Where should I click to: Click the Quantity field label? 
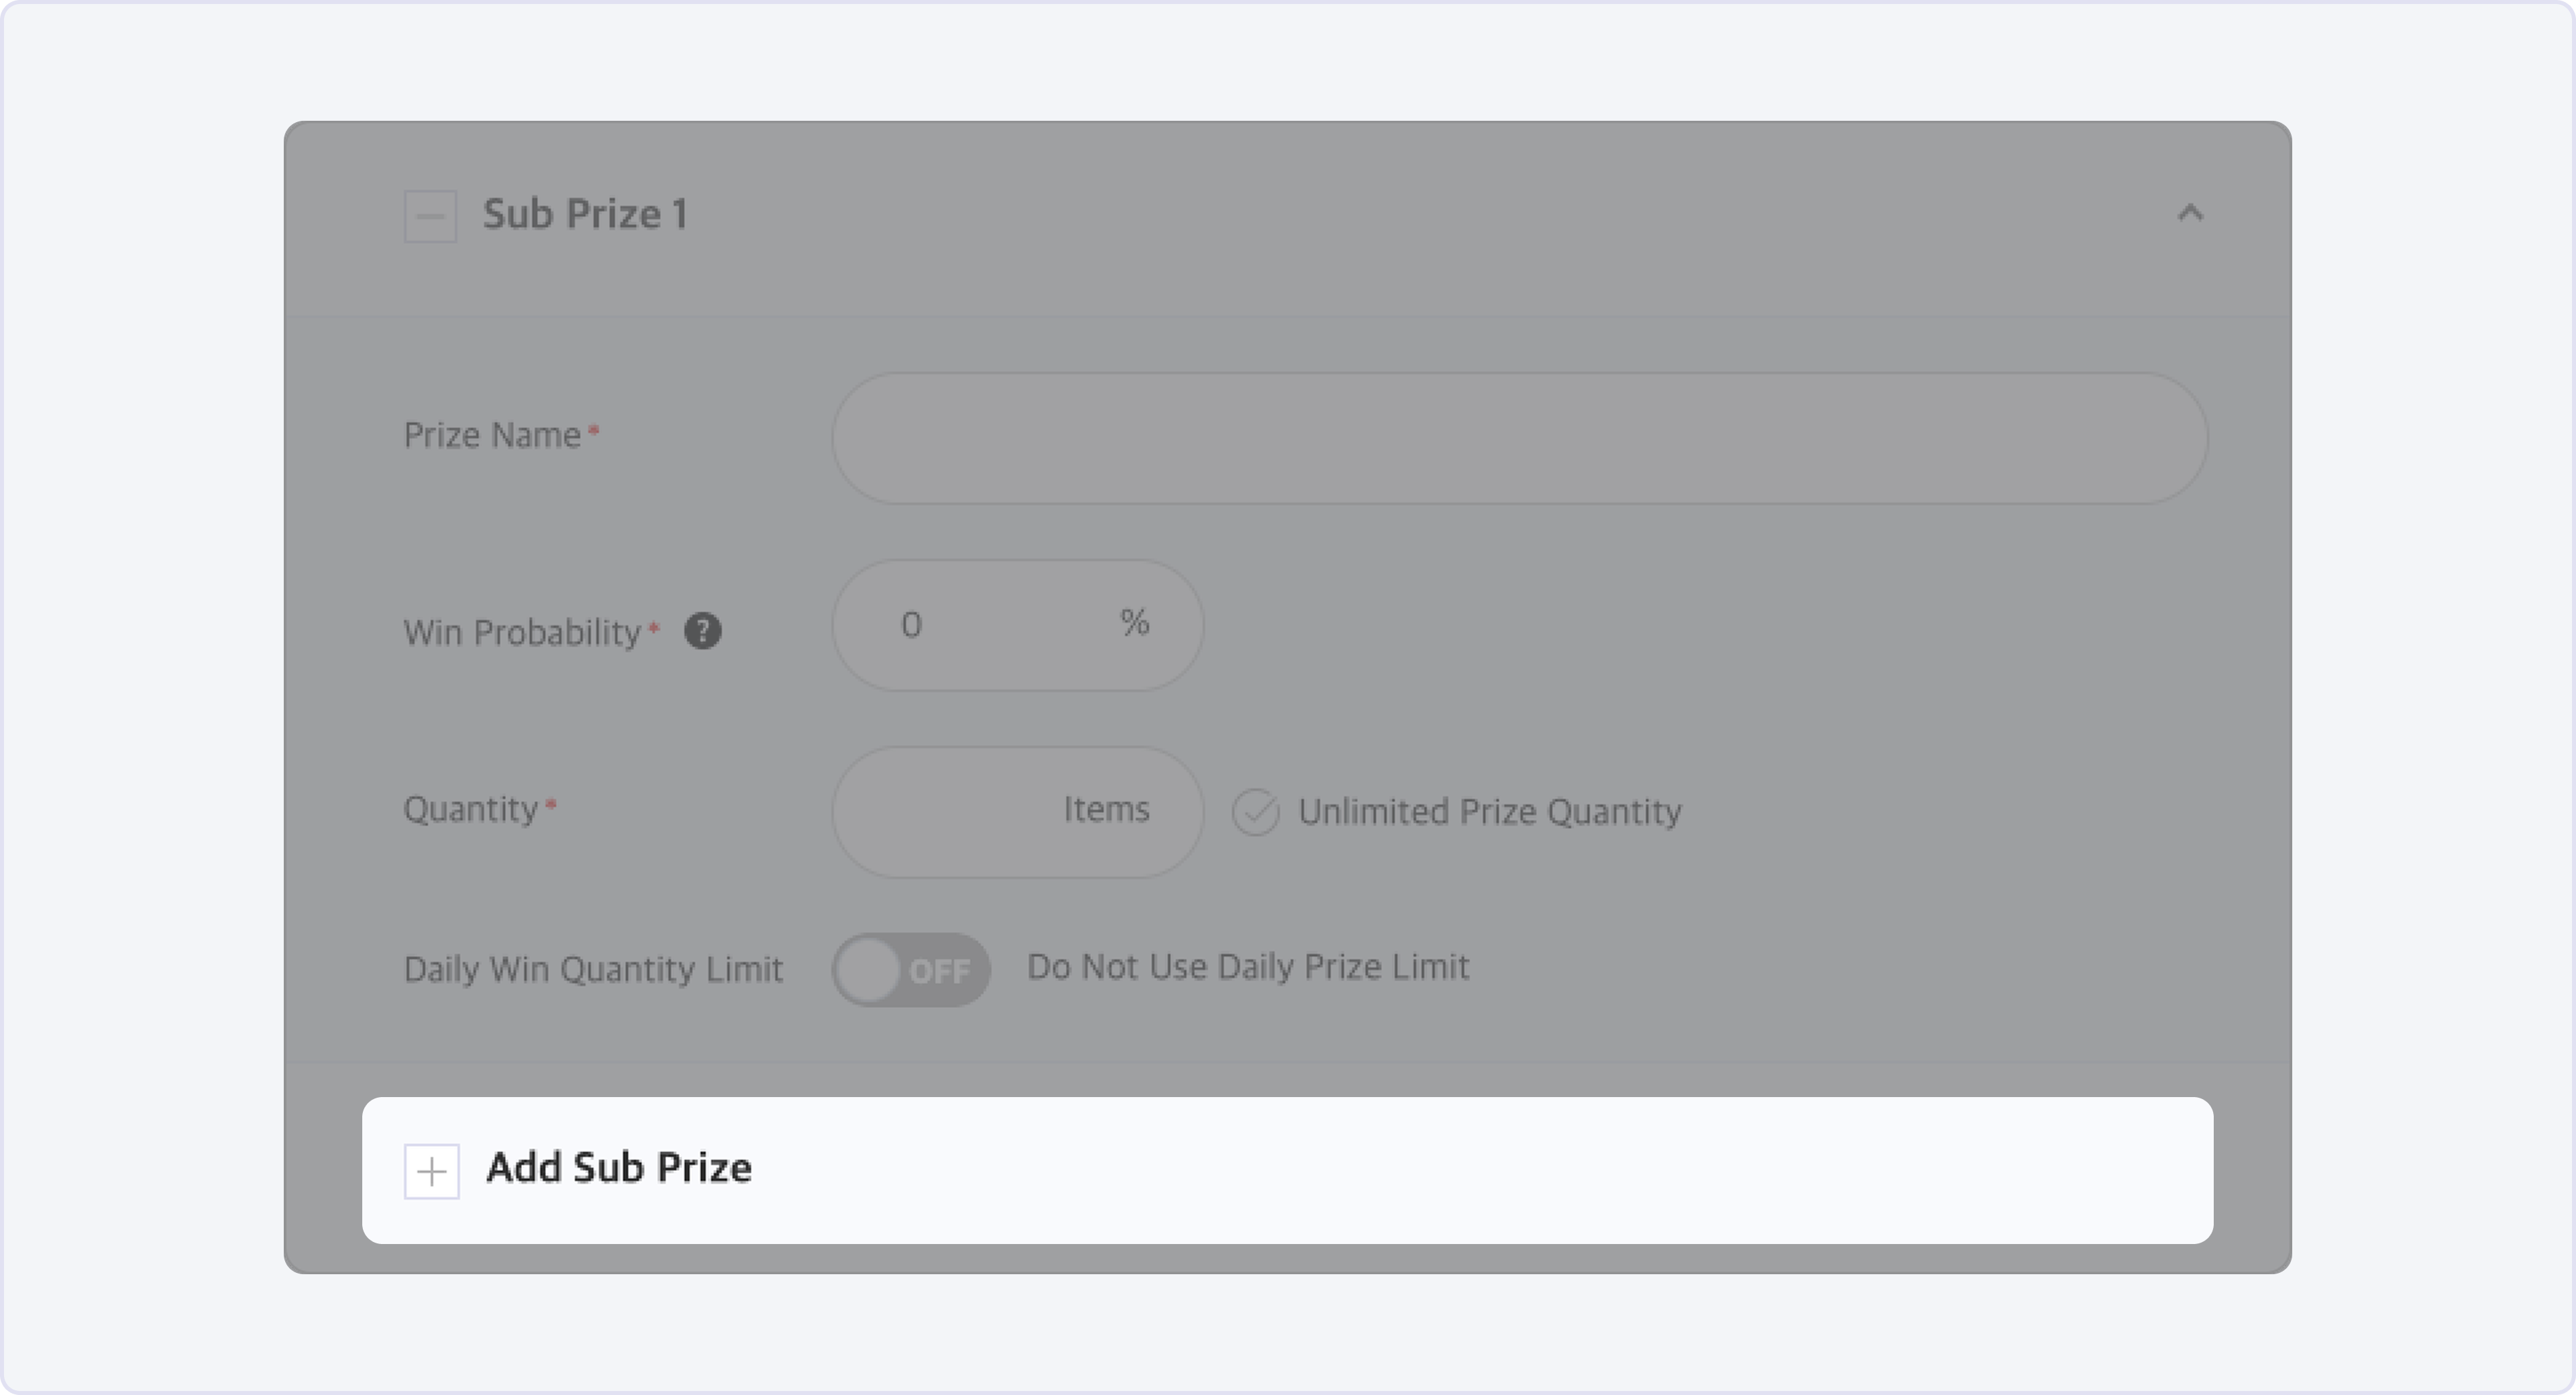point(471,809)
